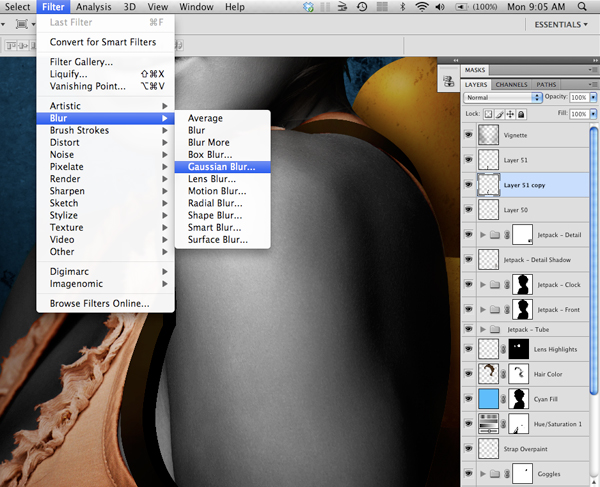Expand the Distort filter submenu
The height and width of the screenshot is (487, 600).
click(x=105, y=142)
